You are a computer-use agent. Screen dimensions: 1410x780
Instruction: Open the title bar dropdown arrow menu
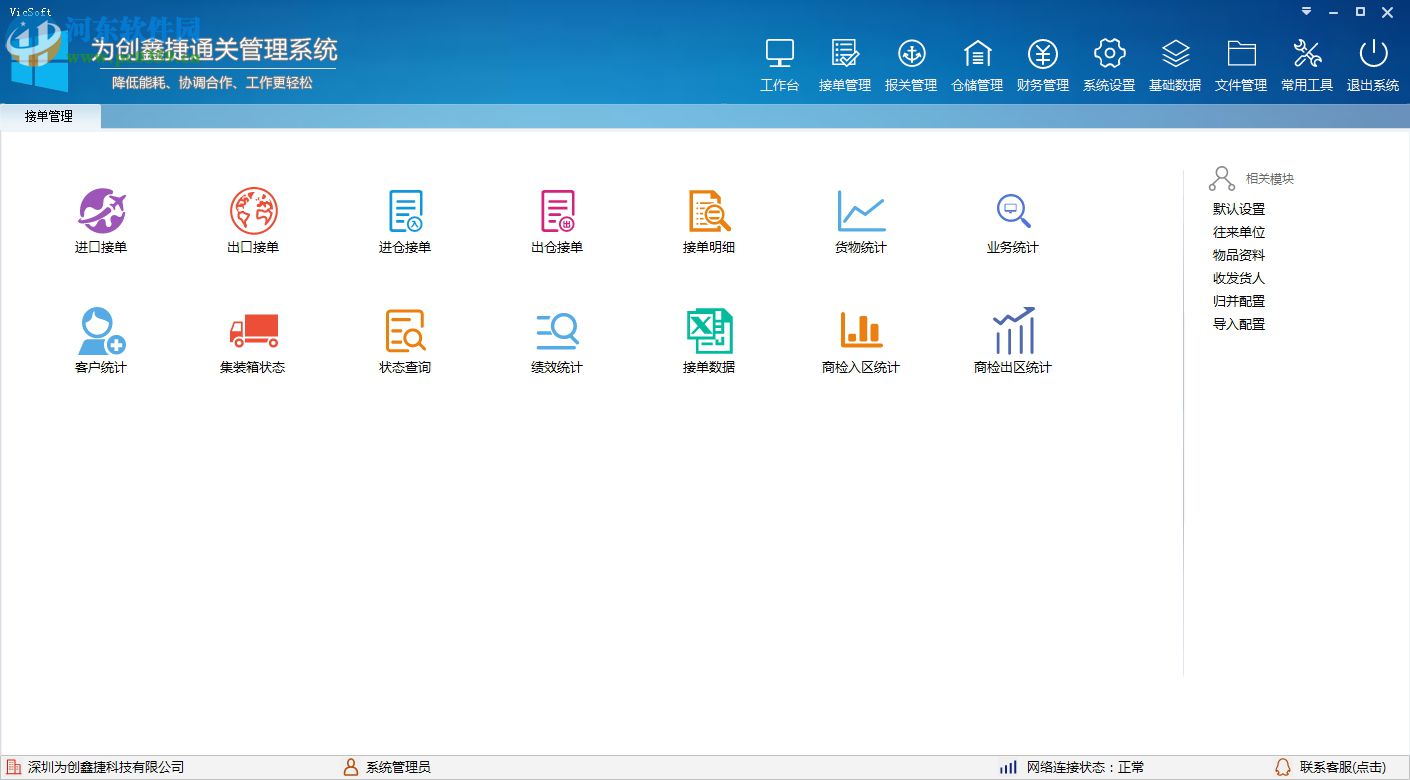tap(1307, 12)
